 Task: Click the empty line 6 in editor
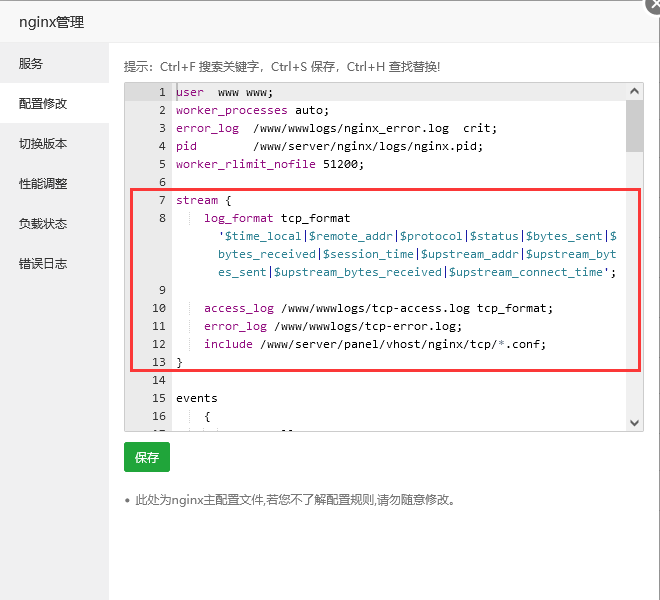398,182
